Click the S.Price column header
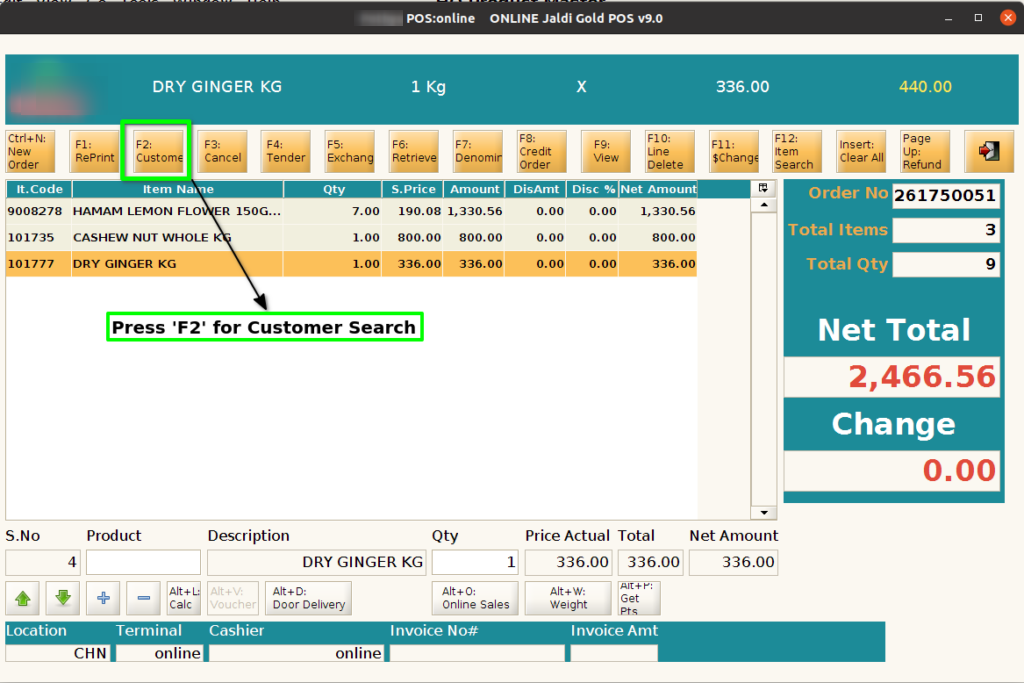Screen dimensions: 1024x683 [413, 189]
